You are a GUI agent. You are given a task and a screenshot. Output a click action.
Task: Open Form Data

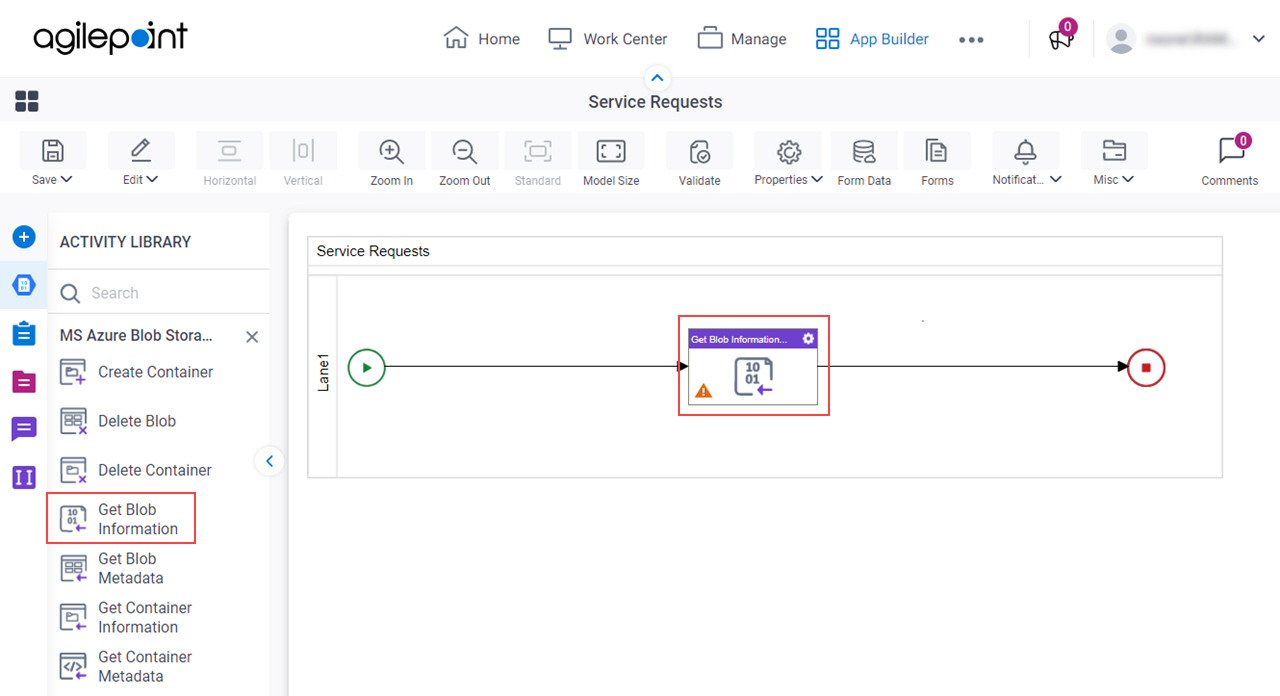pos(863,151)
